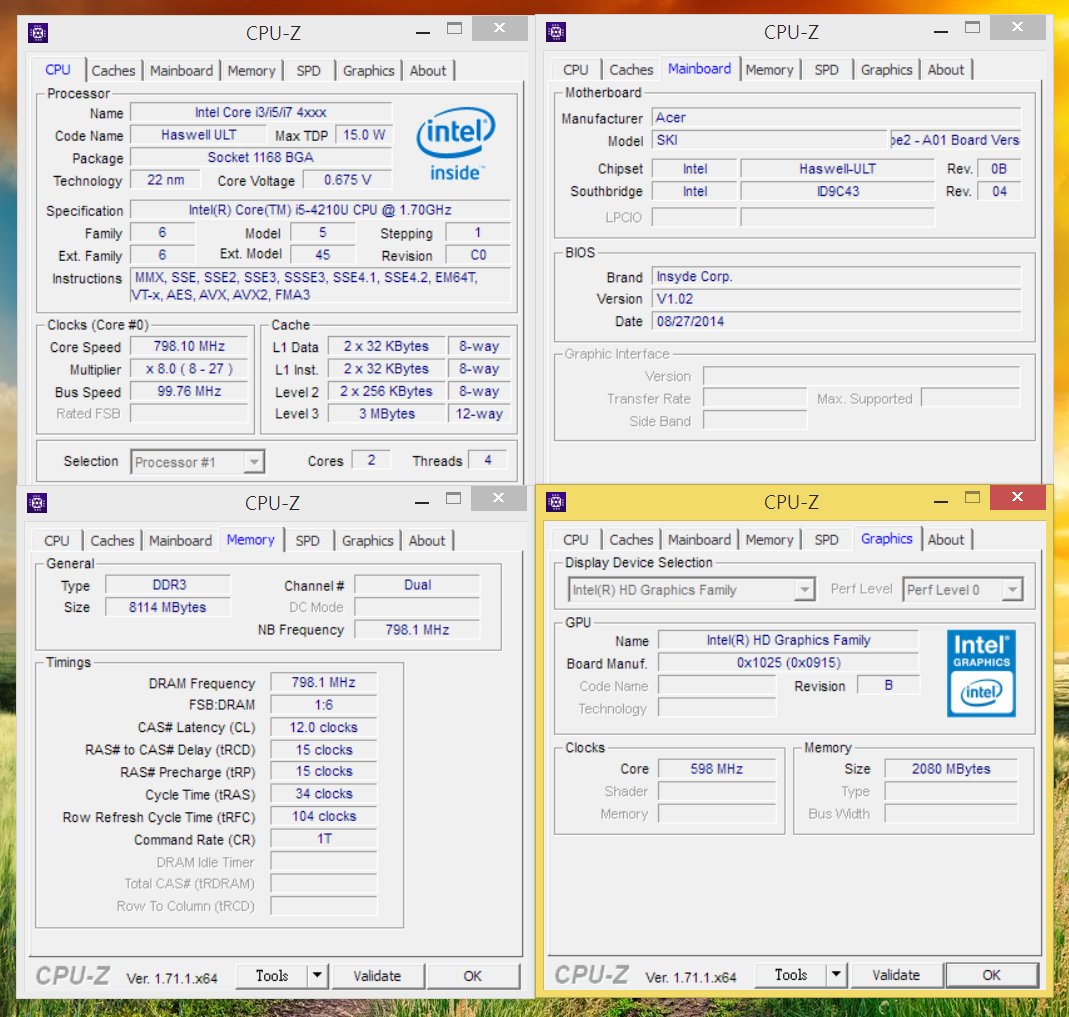Click the CPU-Z app icon in the Graphics window title bar
Screen dimensions: 1069x1017
click(x=556, y=502)
